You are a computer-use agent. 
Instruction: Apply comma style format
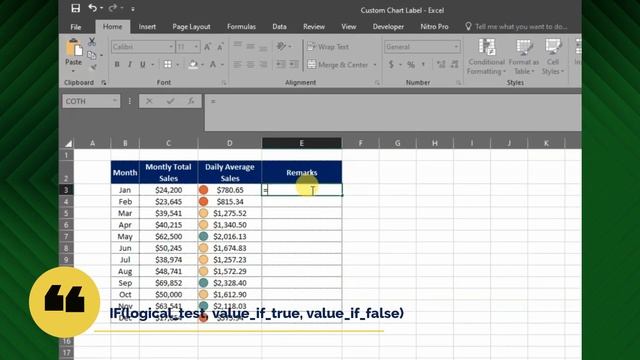(x=423, y=64)
